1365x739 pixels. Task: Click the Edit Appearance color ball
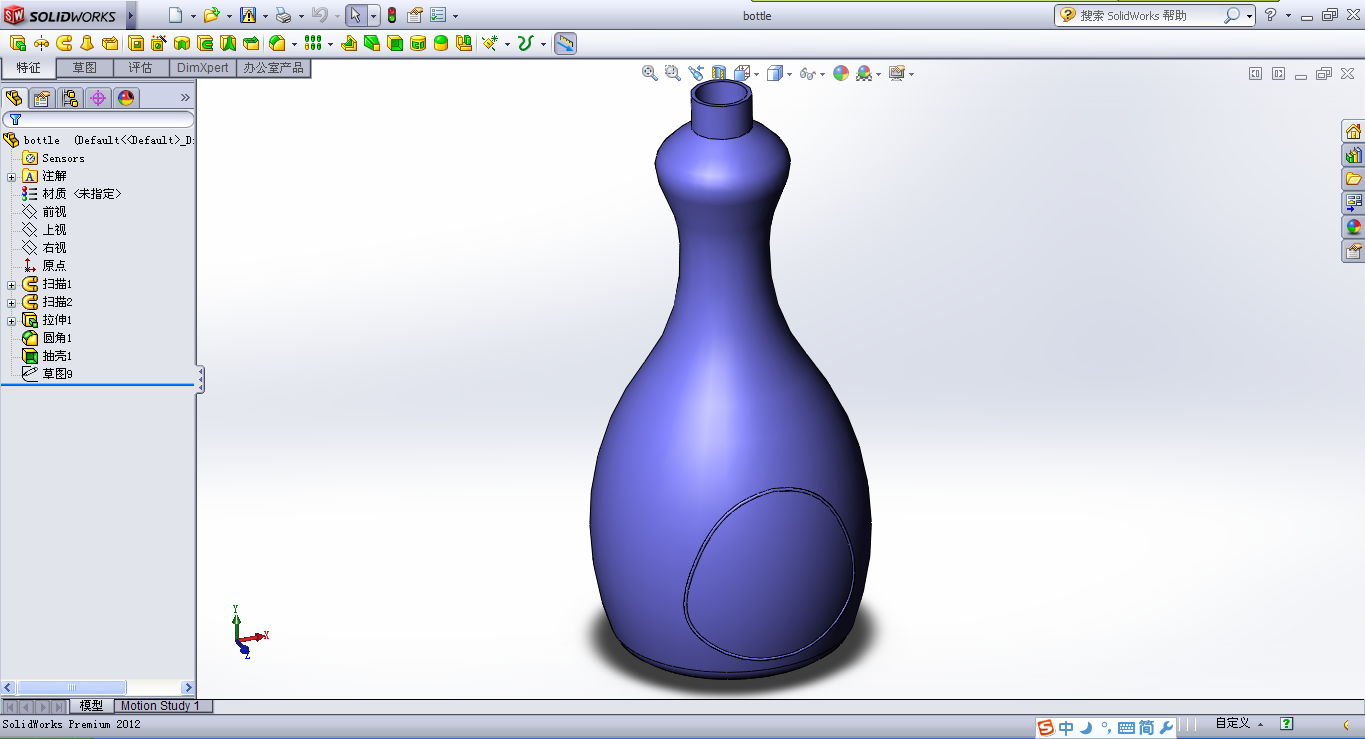point(841,73)
